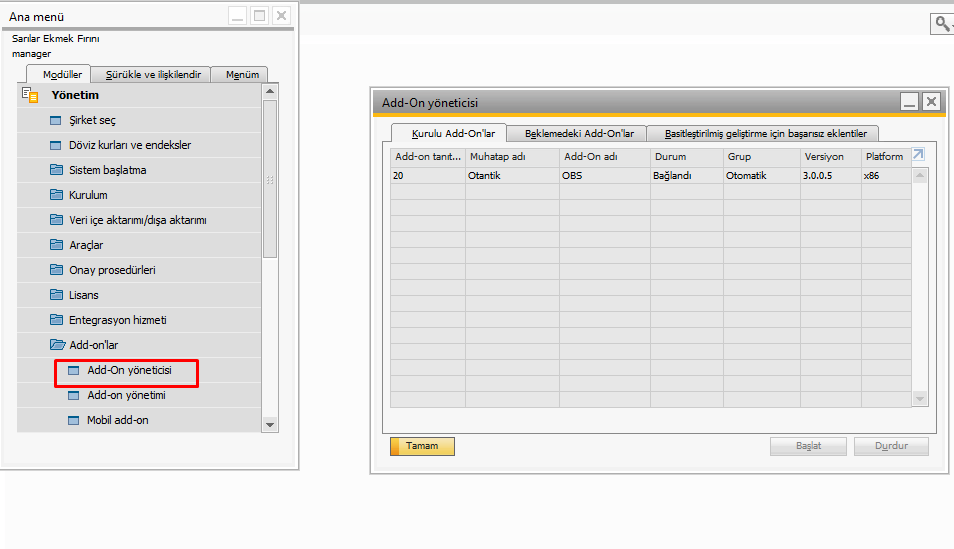This screenshot has height=549, width=954.
Task: Expand the Sistem başlatma folder
Action: [x=57, y=170]
